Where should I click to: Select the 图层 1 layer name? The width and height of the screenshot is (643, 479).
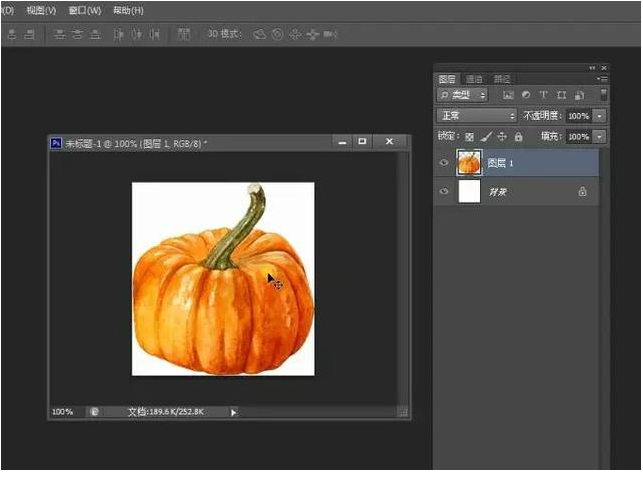[x=500, y=163]
